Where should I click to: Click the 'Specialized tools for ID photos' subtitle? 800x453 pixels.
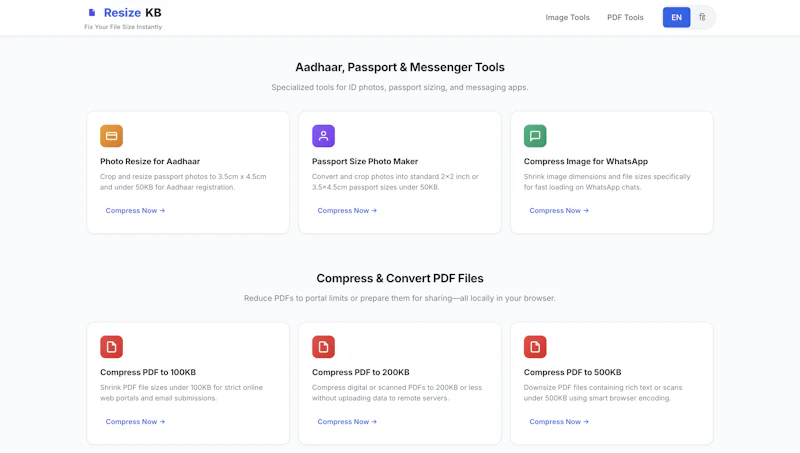click(400, 87)
